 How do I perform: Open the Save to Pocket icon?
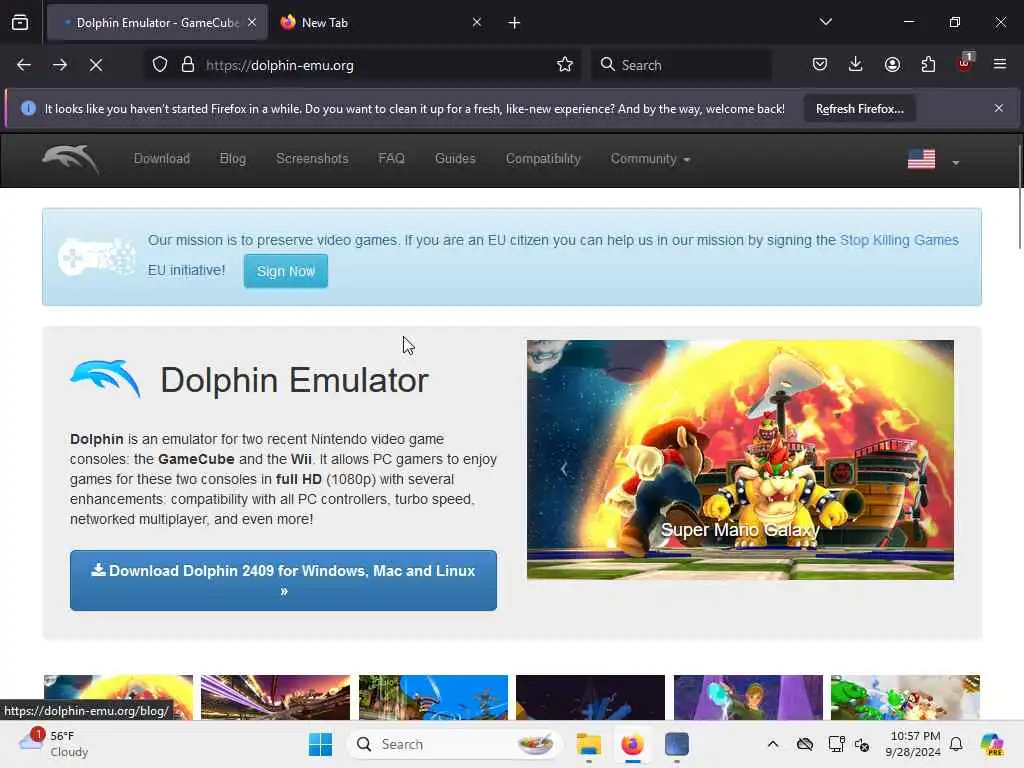820,64
